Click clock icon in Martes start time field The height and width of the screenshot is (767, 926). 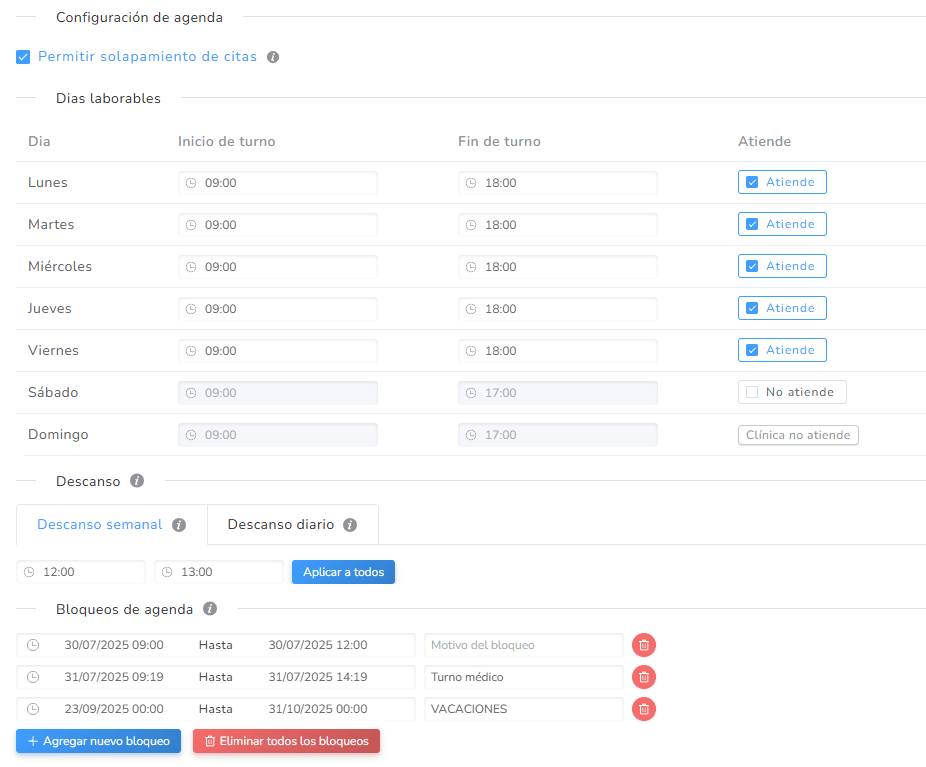[191, 225]
